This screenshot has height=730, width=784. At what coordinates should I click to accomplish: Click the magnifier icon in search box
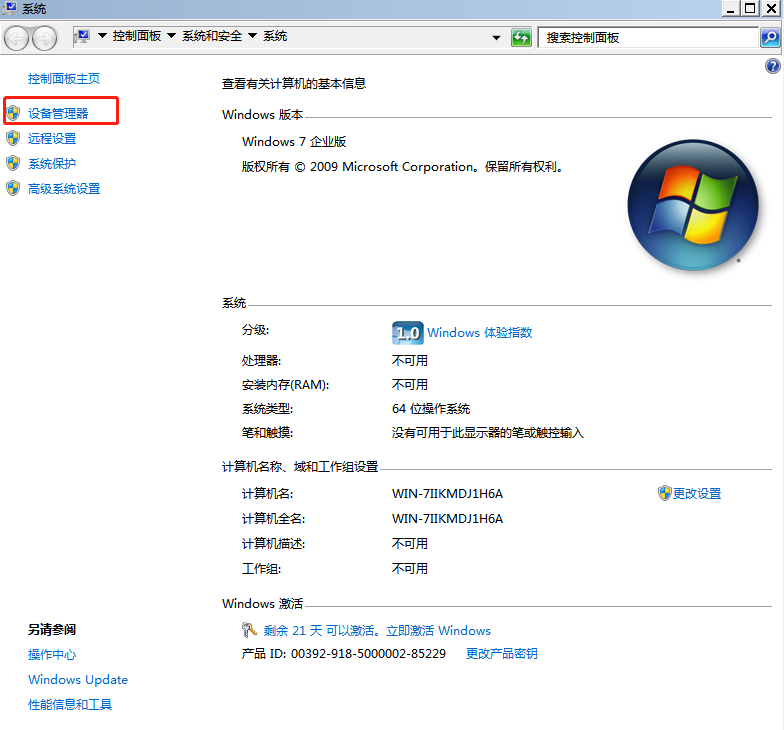pyautogui.click(x=769, y=38)
